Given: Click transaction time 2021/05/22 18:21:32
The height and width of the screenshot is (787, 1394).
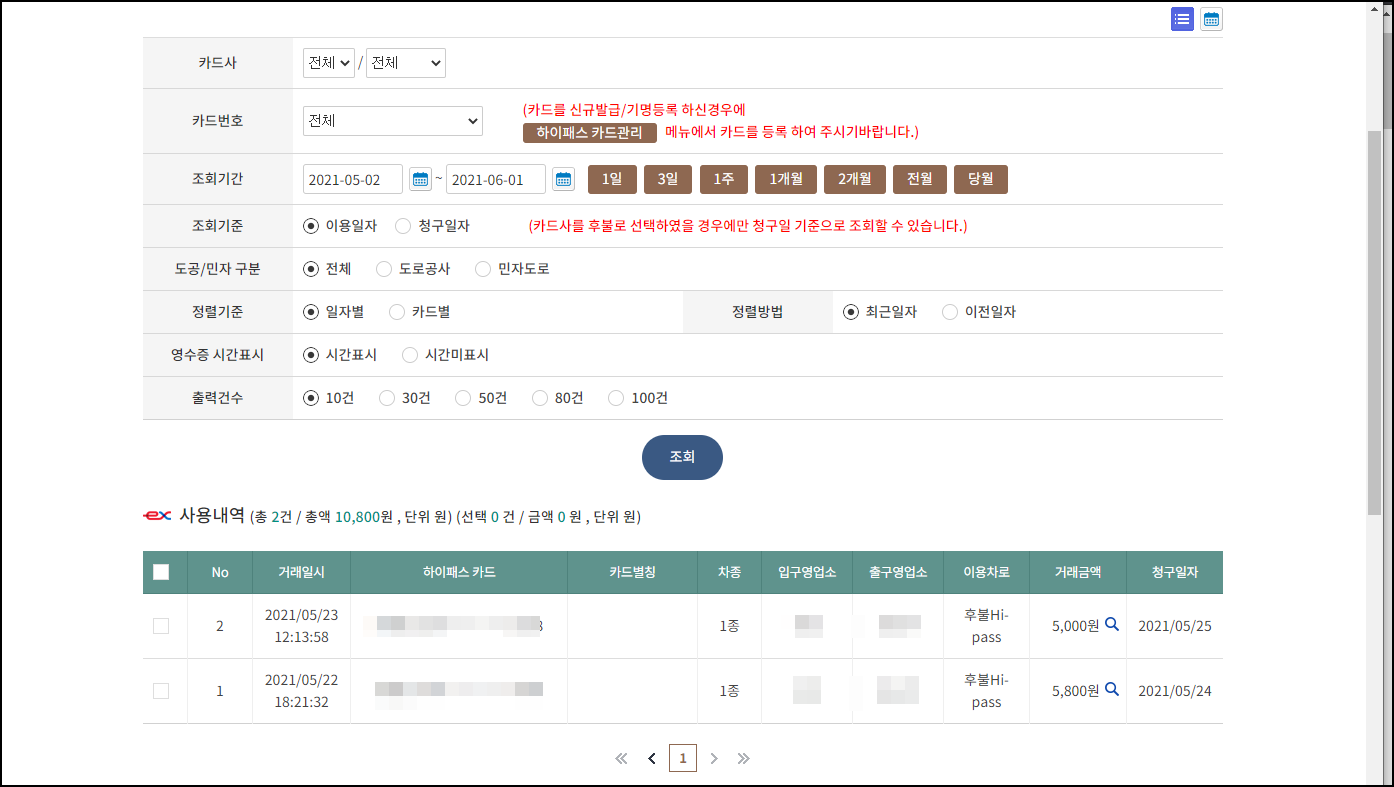Looking at the screenshot, I should [301, 691].
